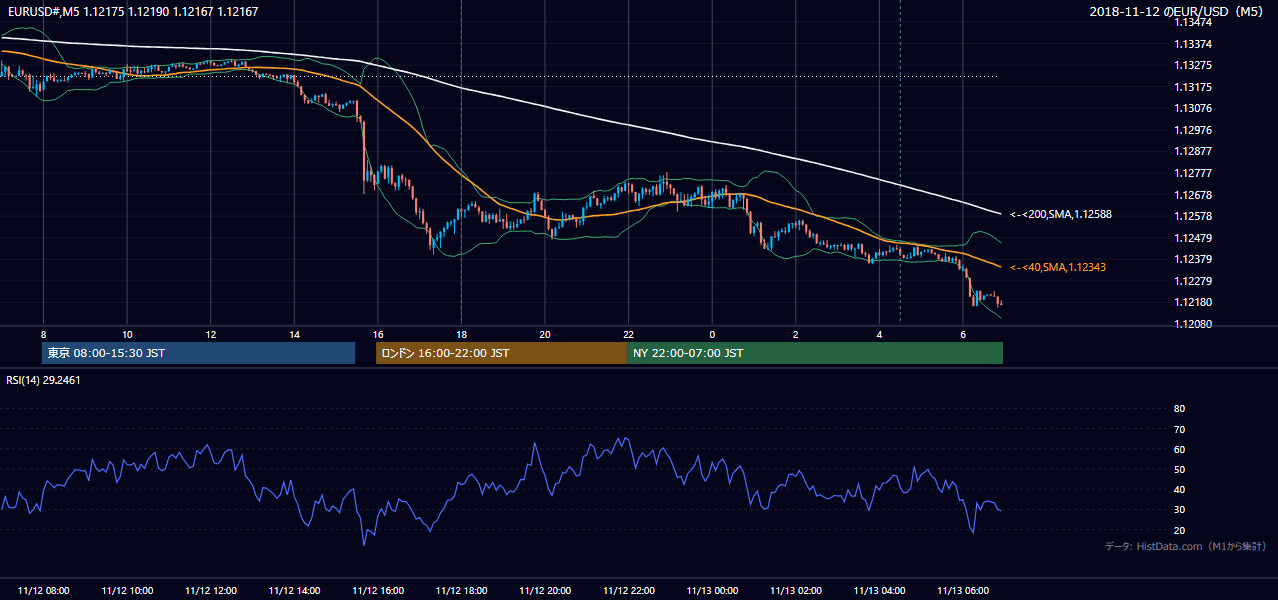Click price scale value 1.13474
Viewport: 1278px width, 600px height.
pyautogui.click(x=1193, y=22)
